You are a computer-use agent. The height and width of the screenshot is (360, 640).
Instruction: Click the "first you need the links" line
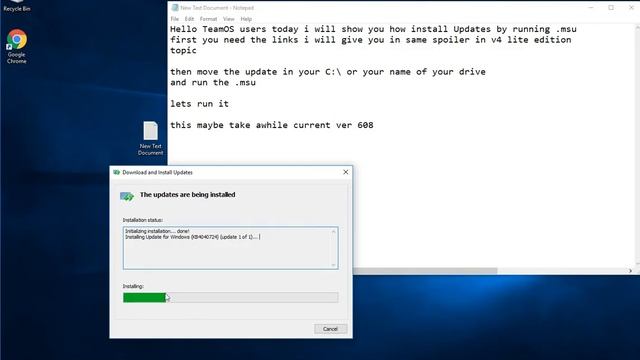pyautogui.click(x=371, y=40)
